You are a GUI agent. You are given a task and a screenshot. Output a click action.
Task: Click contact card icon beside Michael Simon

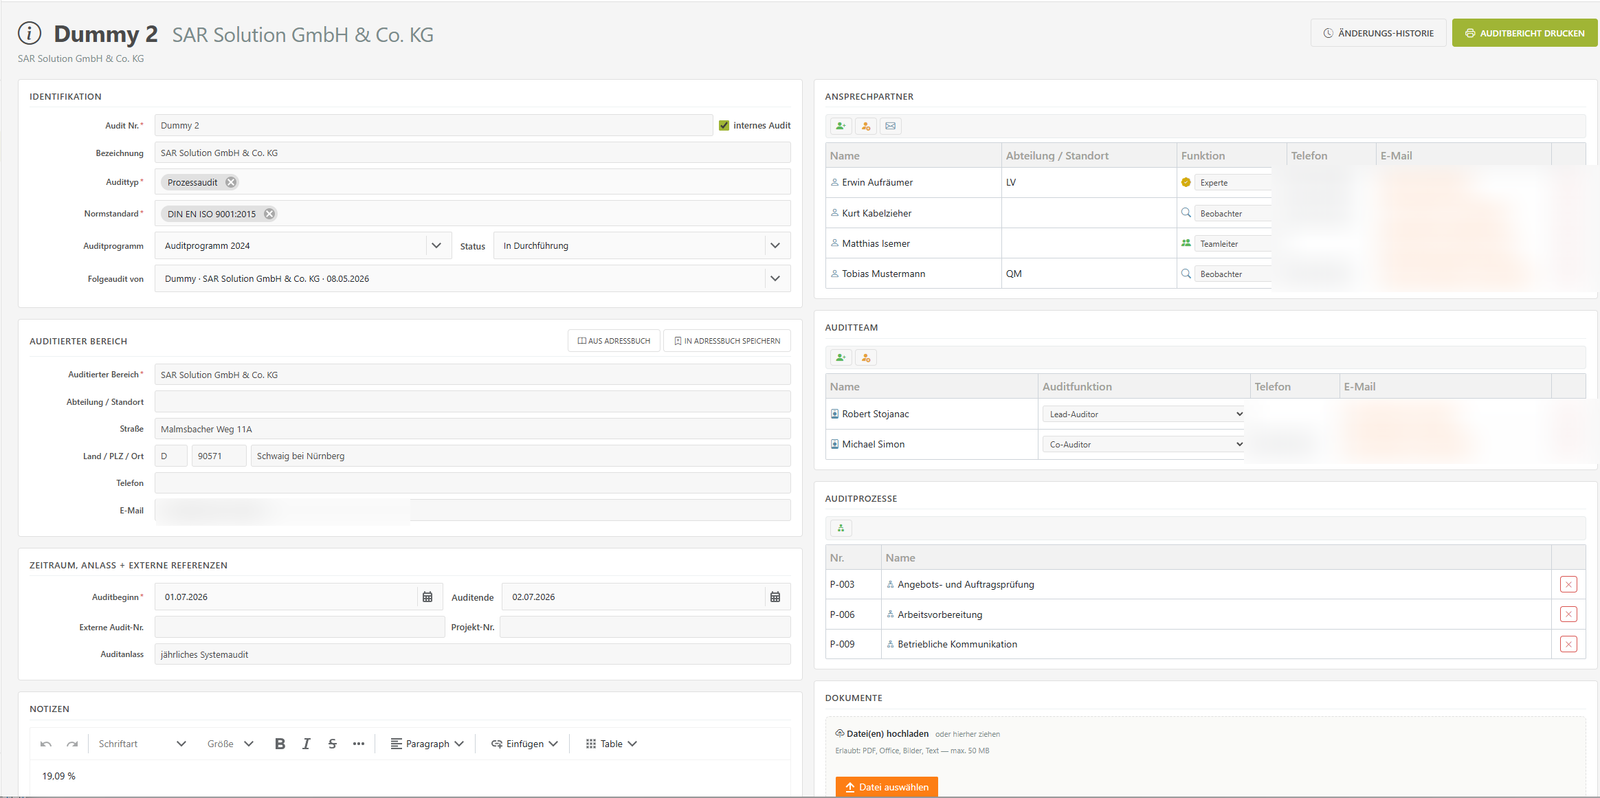pos(835,444)
